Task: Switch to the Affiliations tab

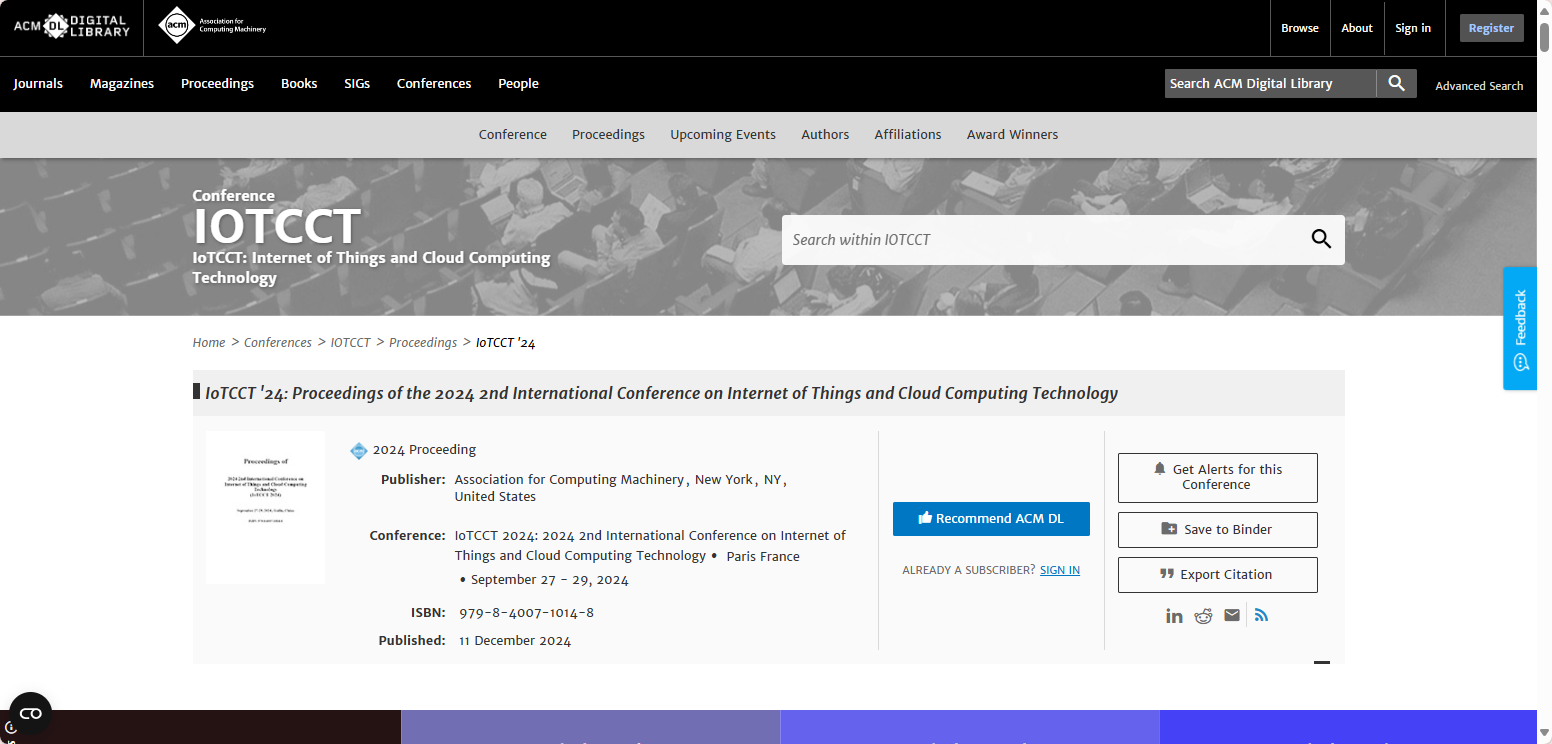Action: click(908, 135)
